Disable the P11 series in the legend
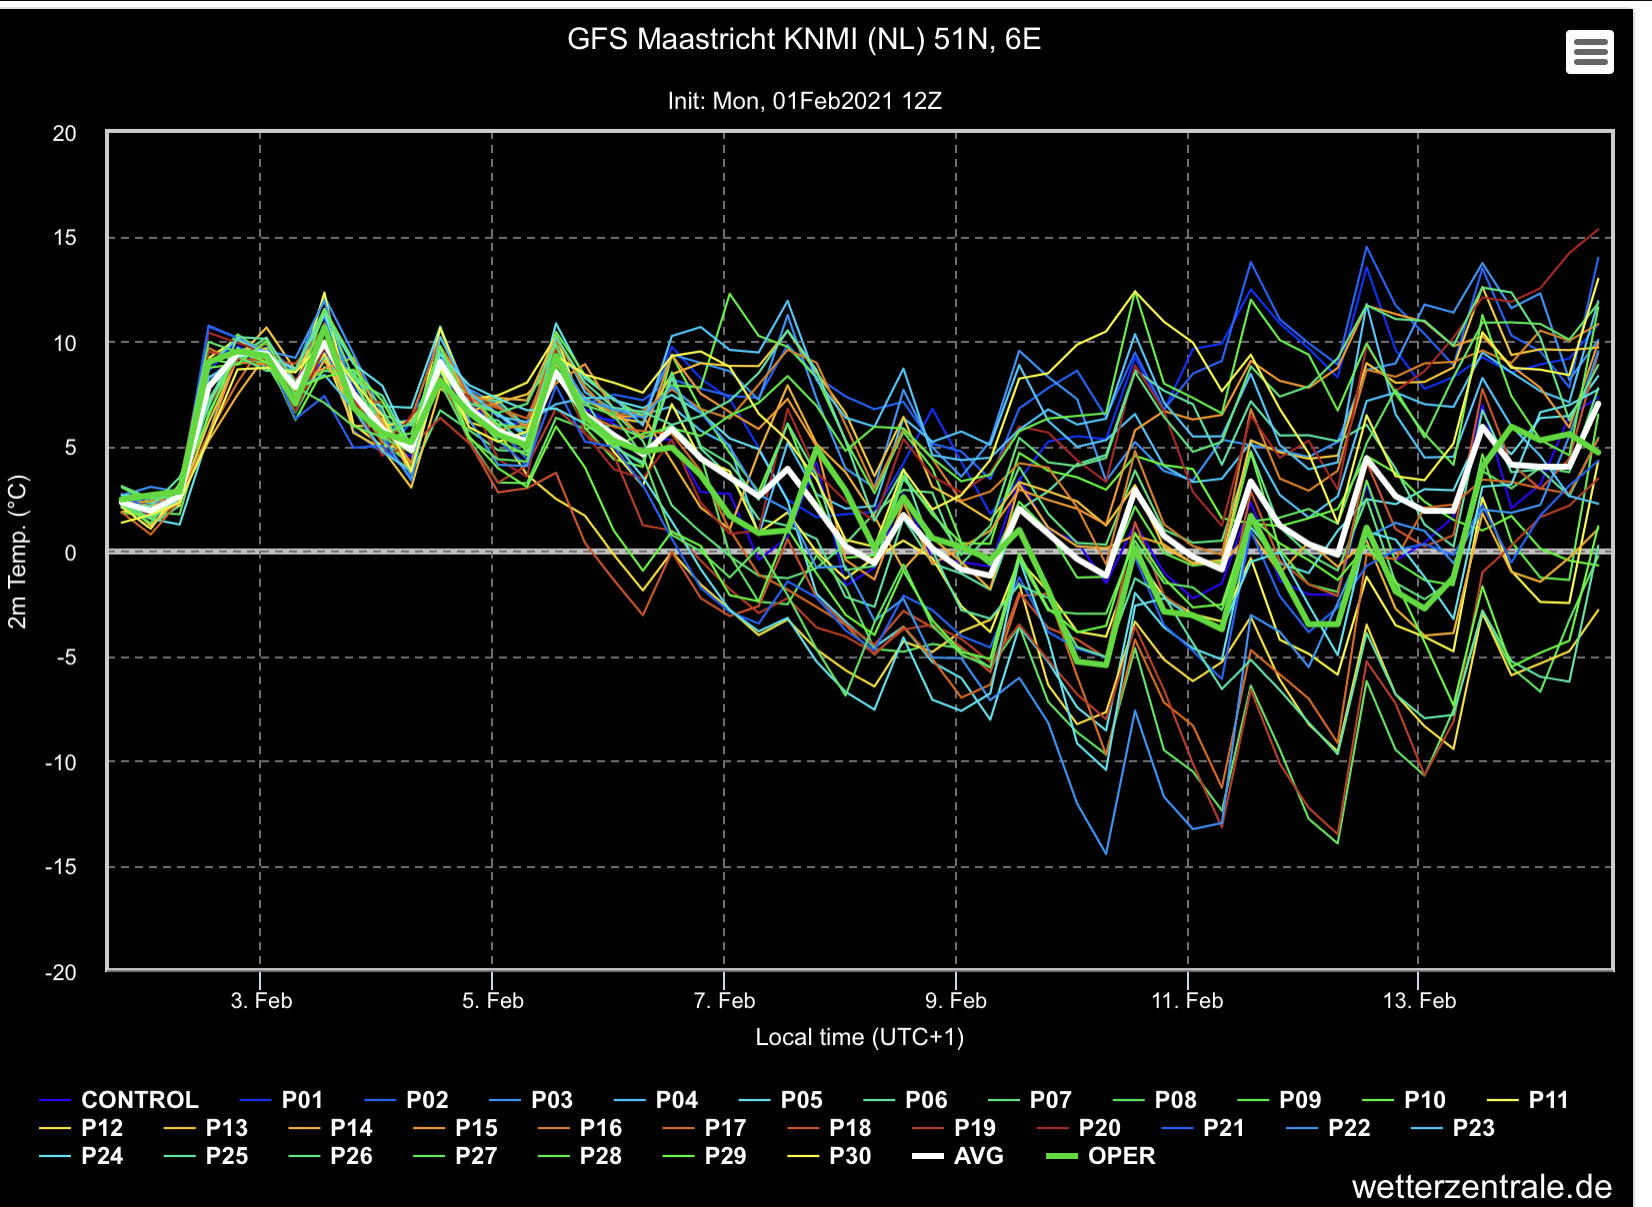1652x1207 pixels. [1528, 1100]
